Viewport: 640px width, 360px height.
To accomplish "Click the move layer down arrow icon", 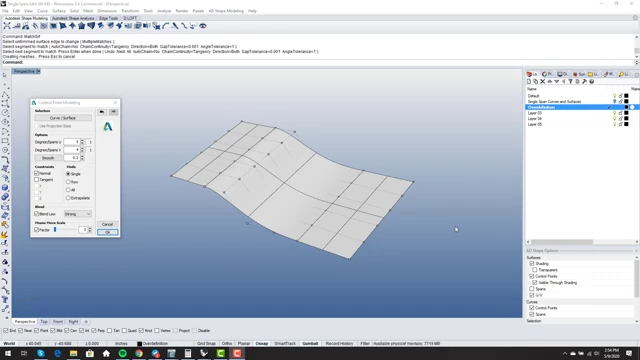I will 556,82.
